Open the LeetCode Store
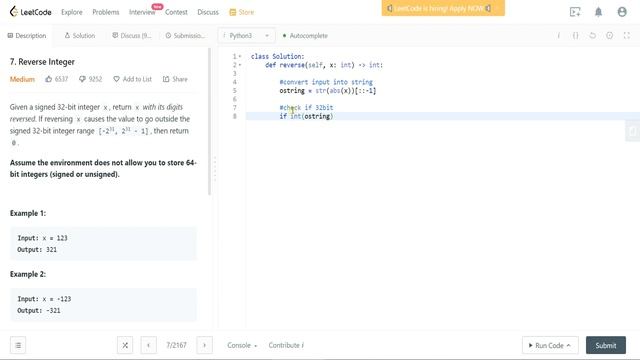The width and height of the screenshot is (640, 360). click(242, 12)
